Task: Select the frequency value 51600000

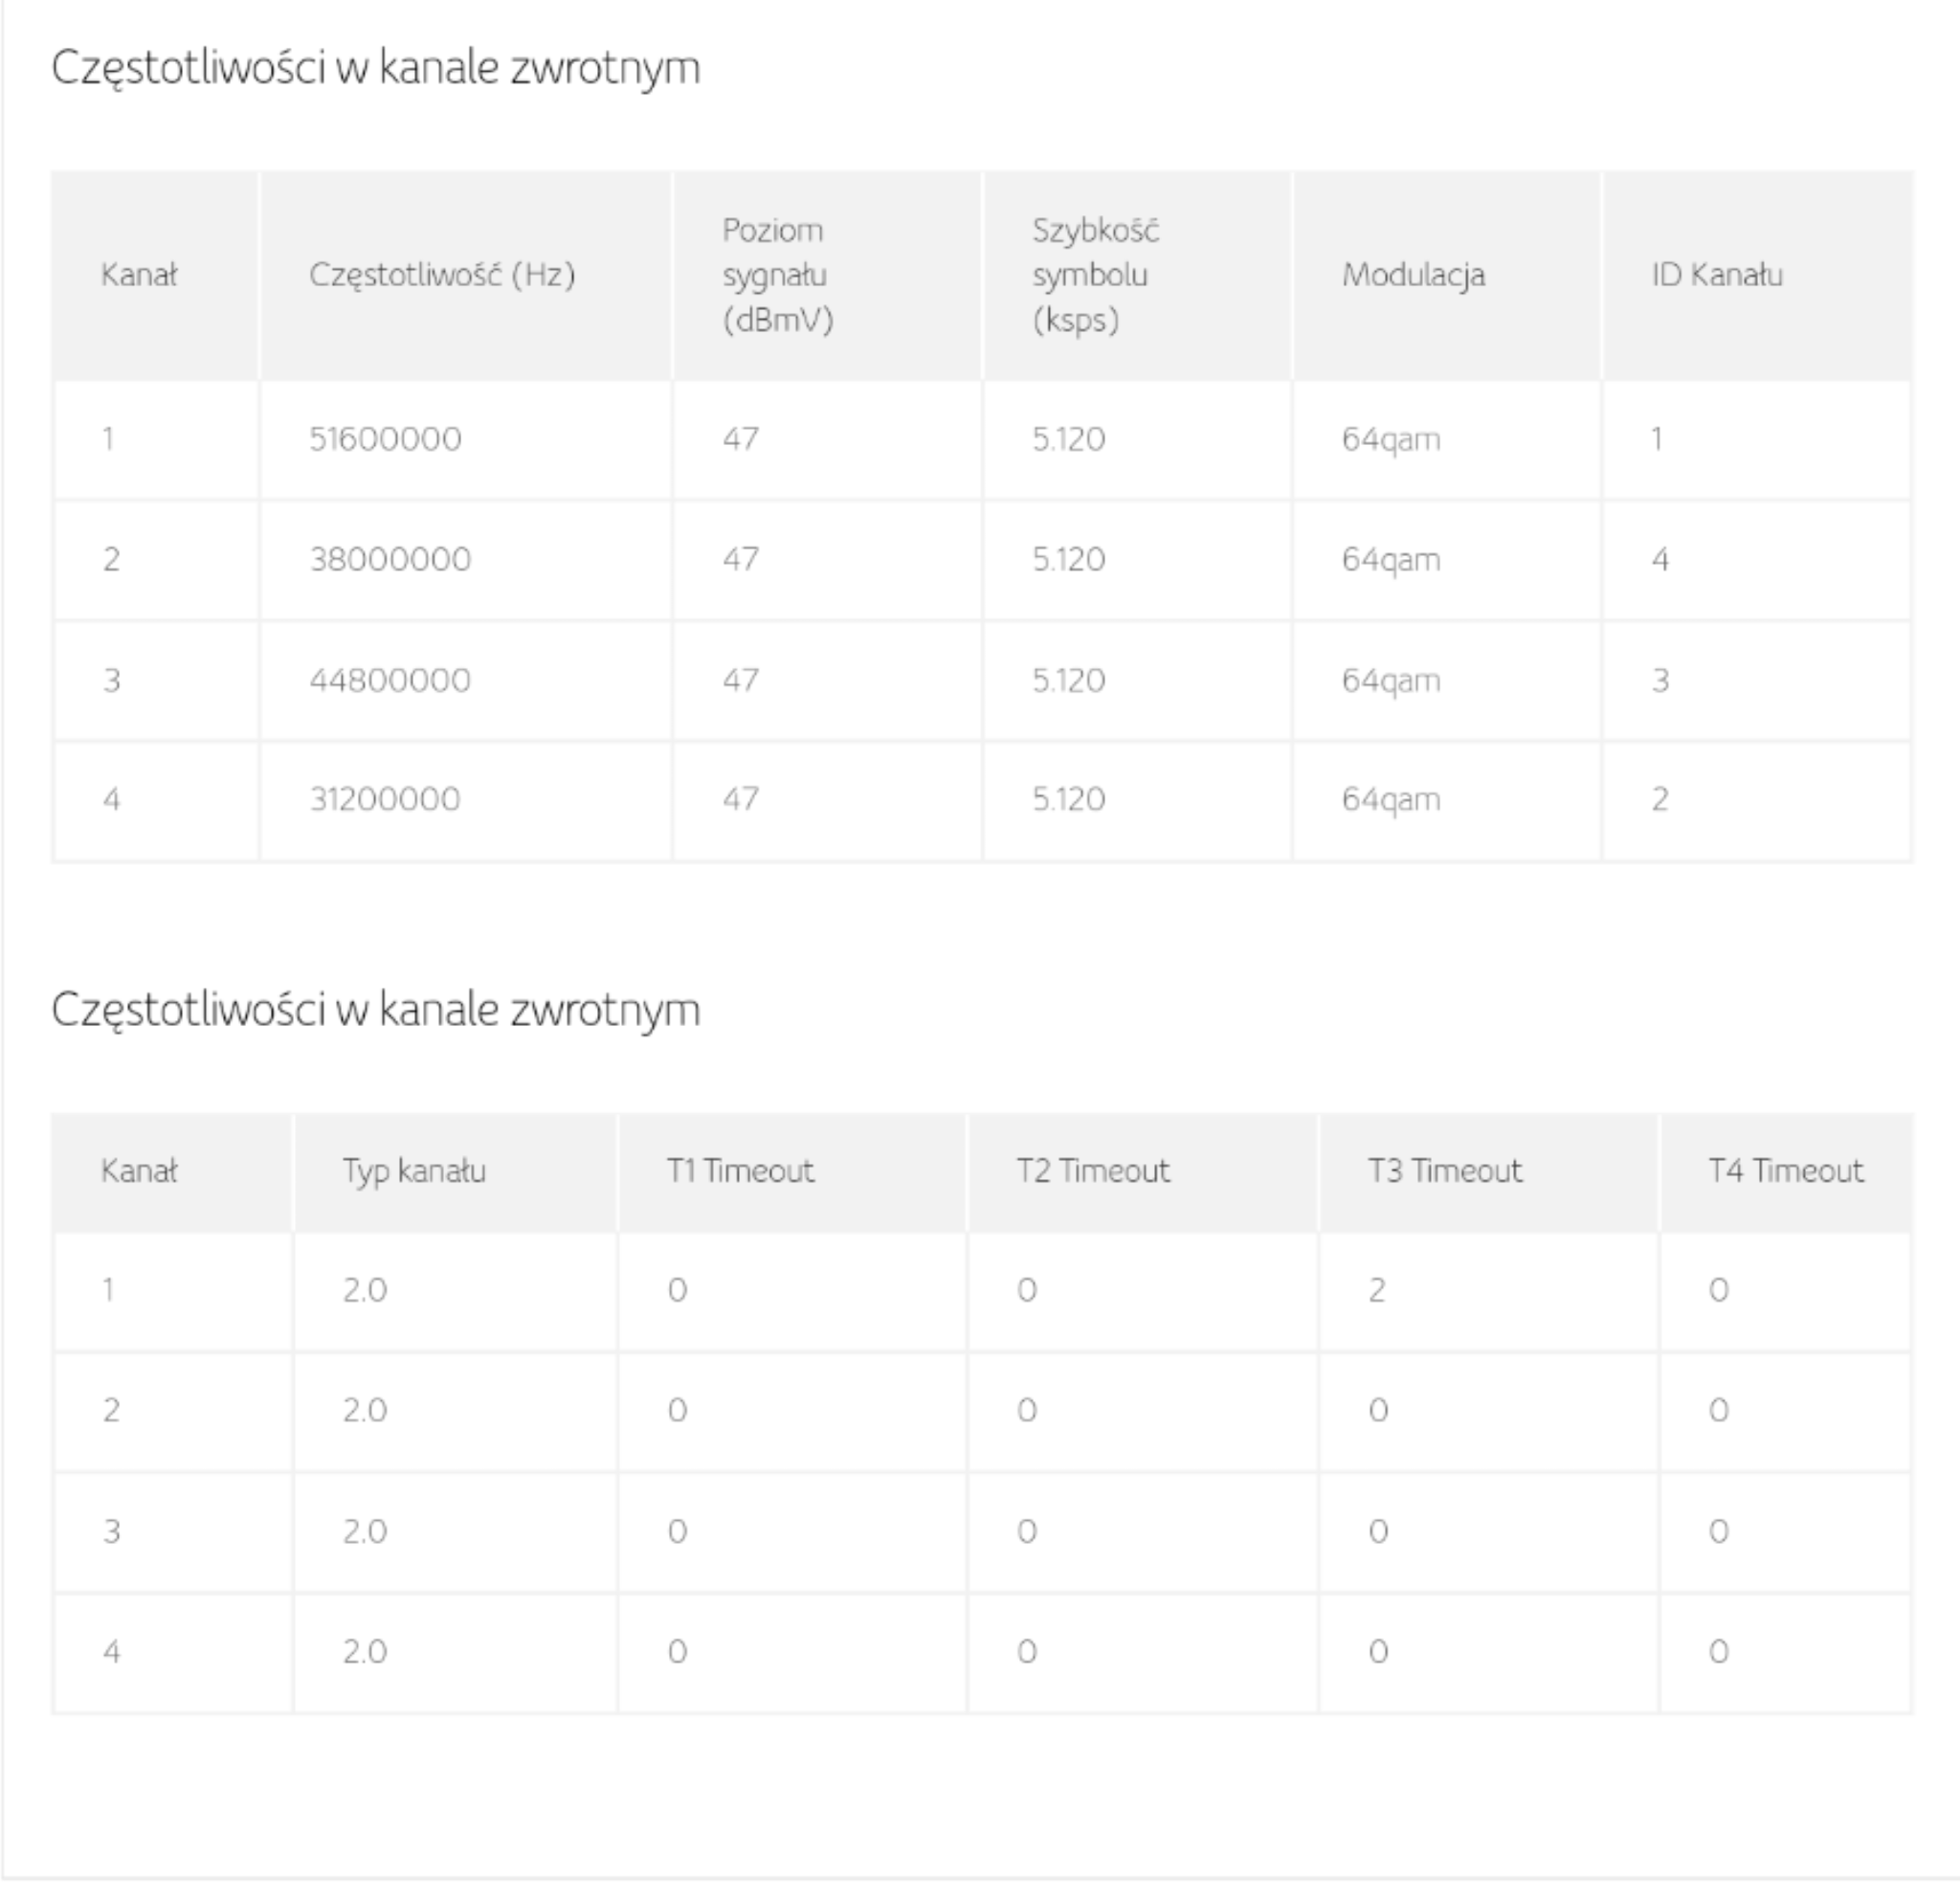Action: click(385, 439)
